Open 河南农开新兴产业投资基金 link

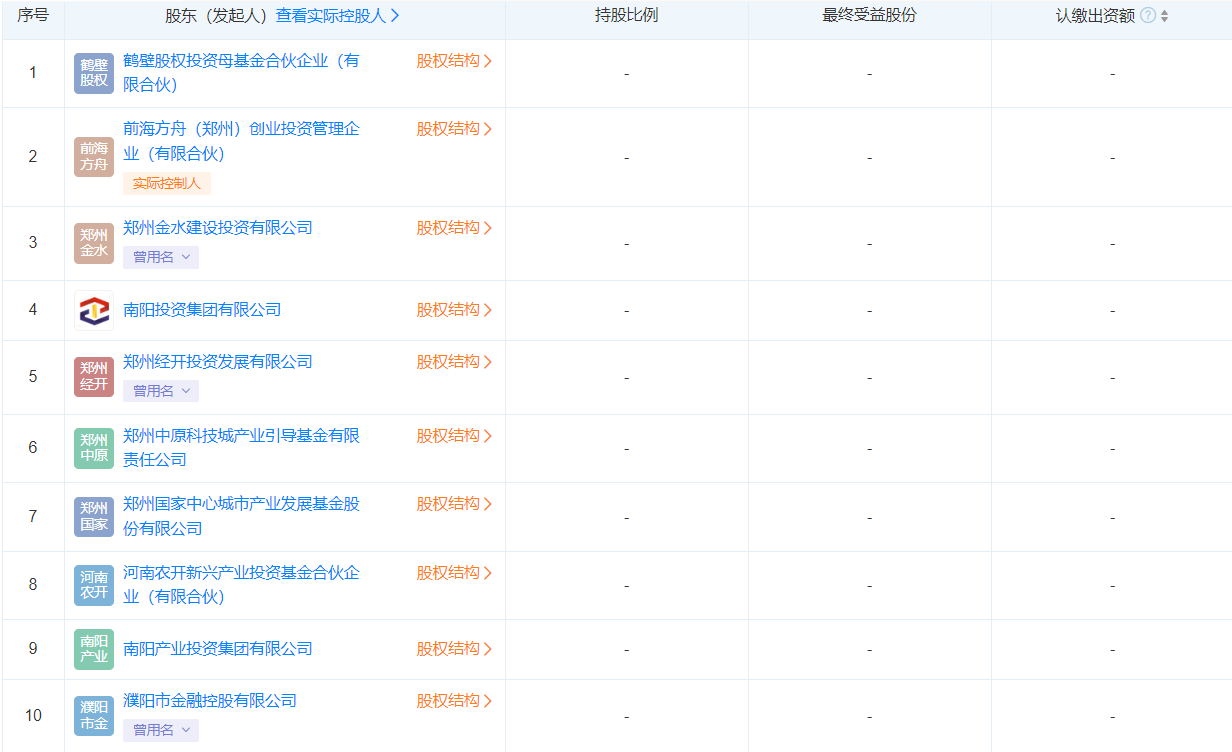pos(241,585)
